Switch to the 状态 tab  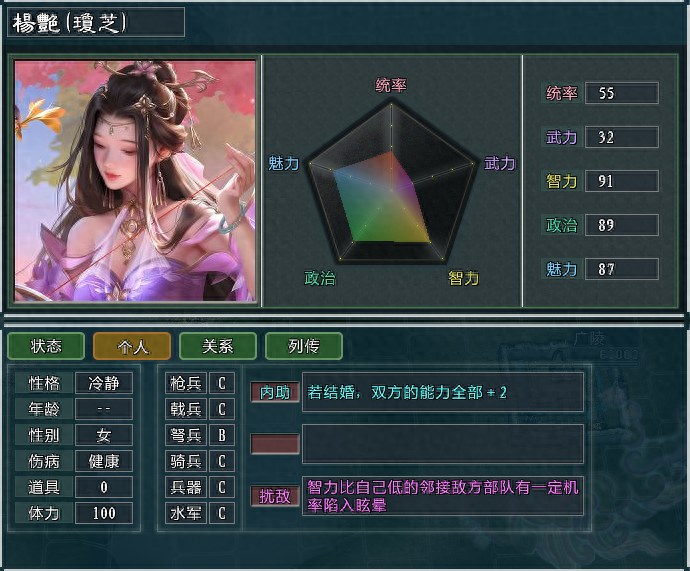[46, 346]
